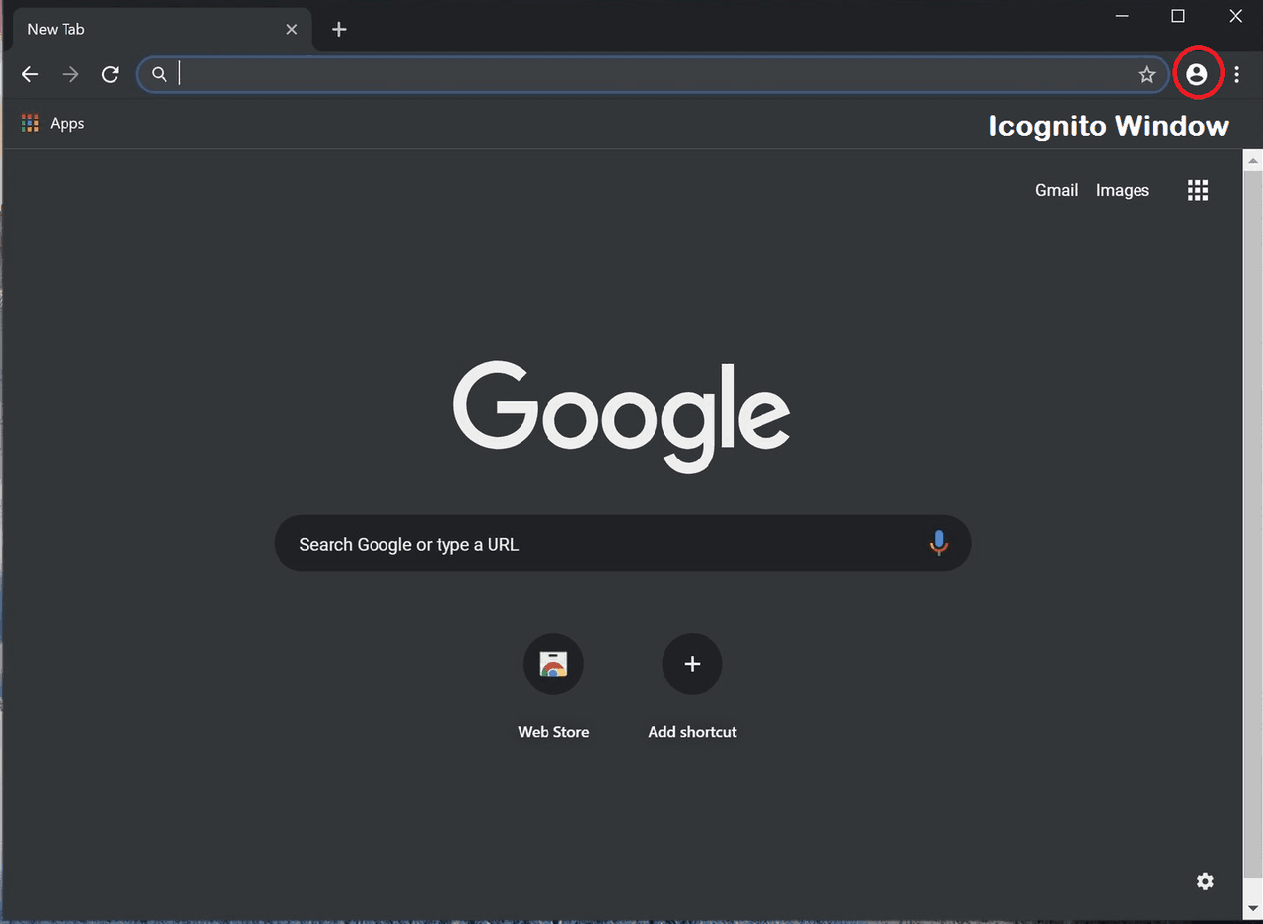Open the Google apps grid
The width and height of the screenshot is (1263, 924).
[x=1198, y=190]
